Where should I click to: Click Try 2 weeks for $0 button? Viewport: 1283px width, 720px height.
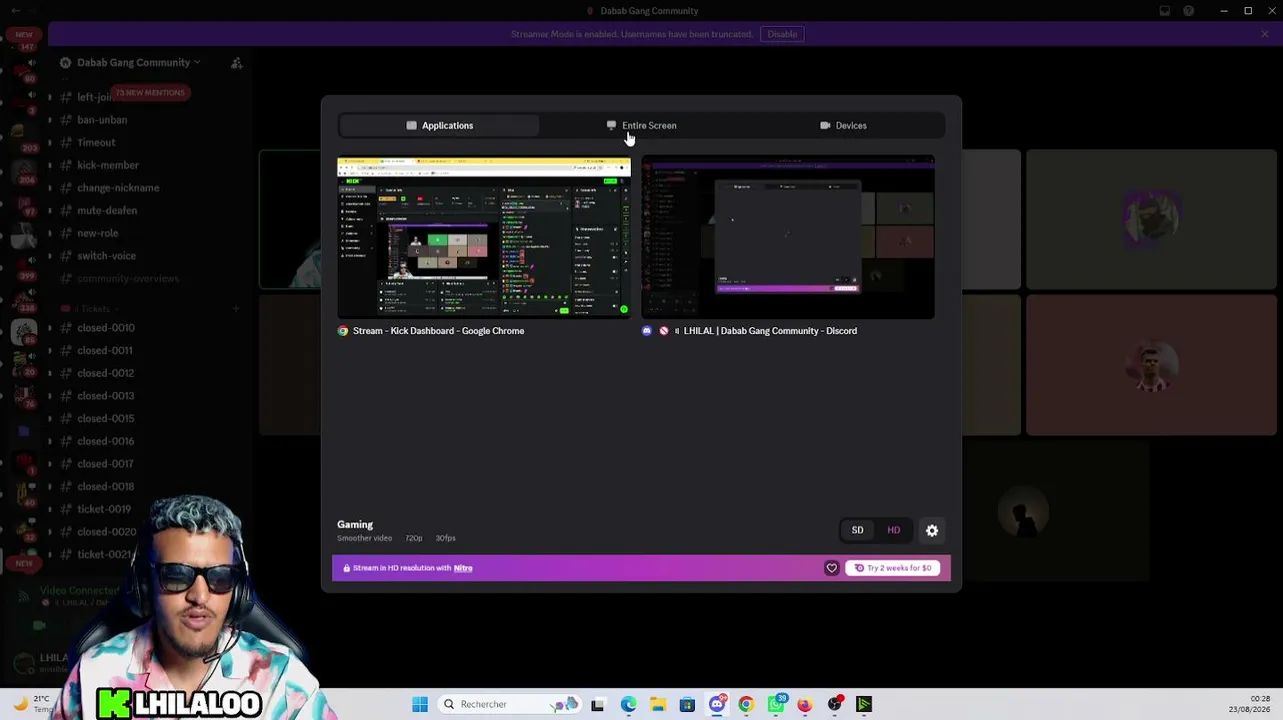point(892,568)
